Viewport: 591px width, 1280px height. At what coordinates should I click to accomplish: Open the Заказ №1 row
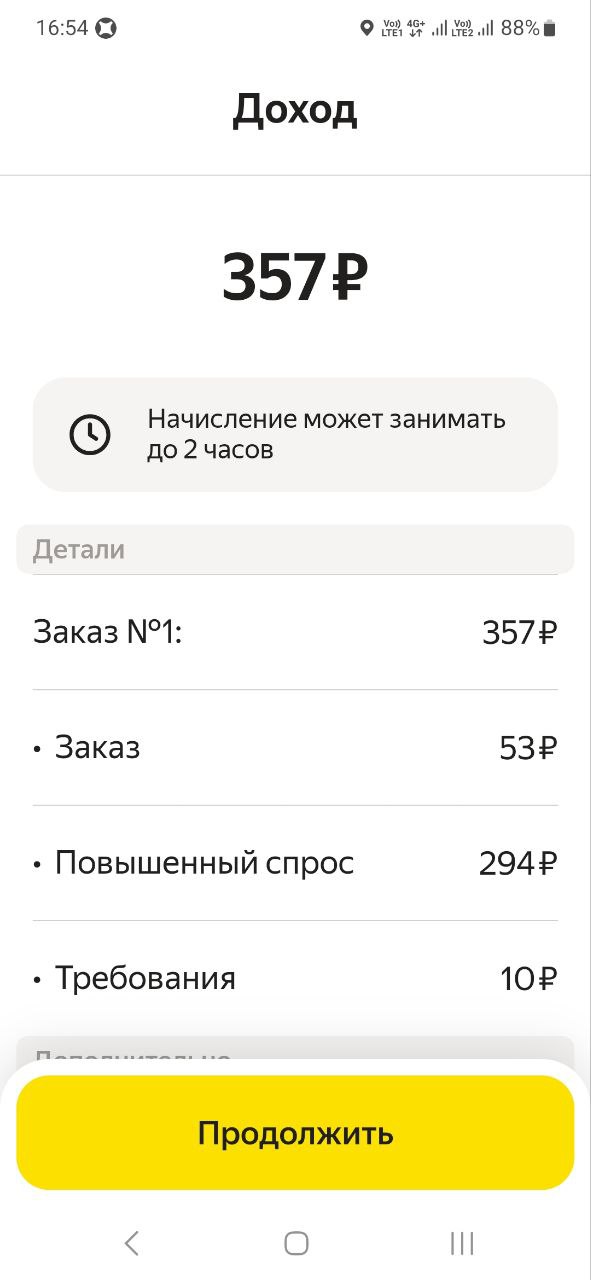tap(295, 632)
